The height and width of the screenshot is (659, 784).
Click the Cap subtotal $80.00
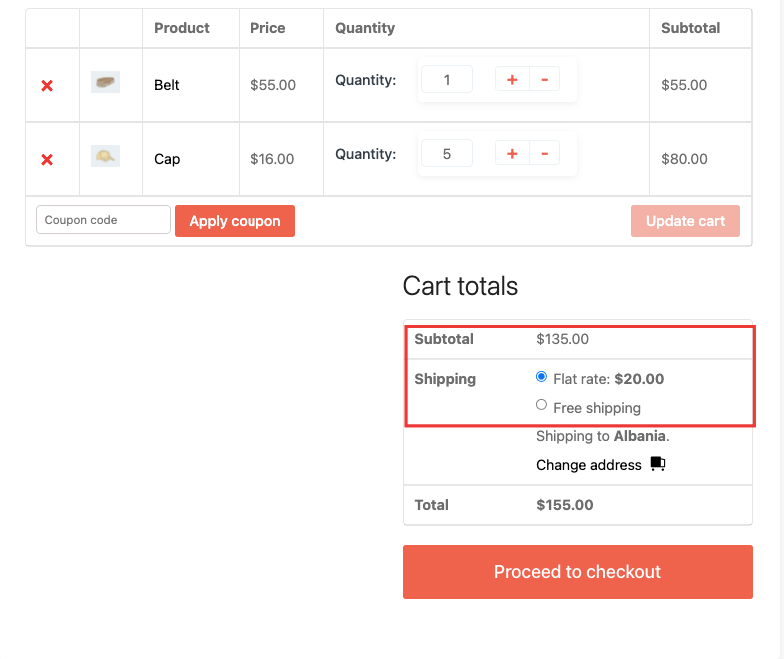pyautogui.click(x=684, y=159)
